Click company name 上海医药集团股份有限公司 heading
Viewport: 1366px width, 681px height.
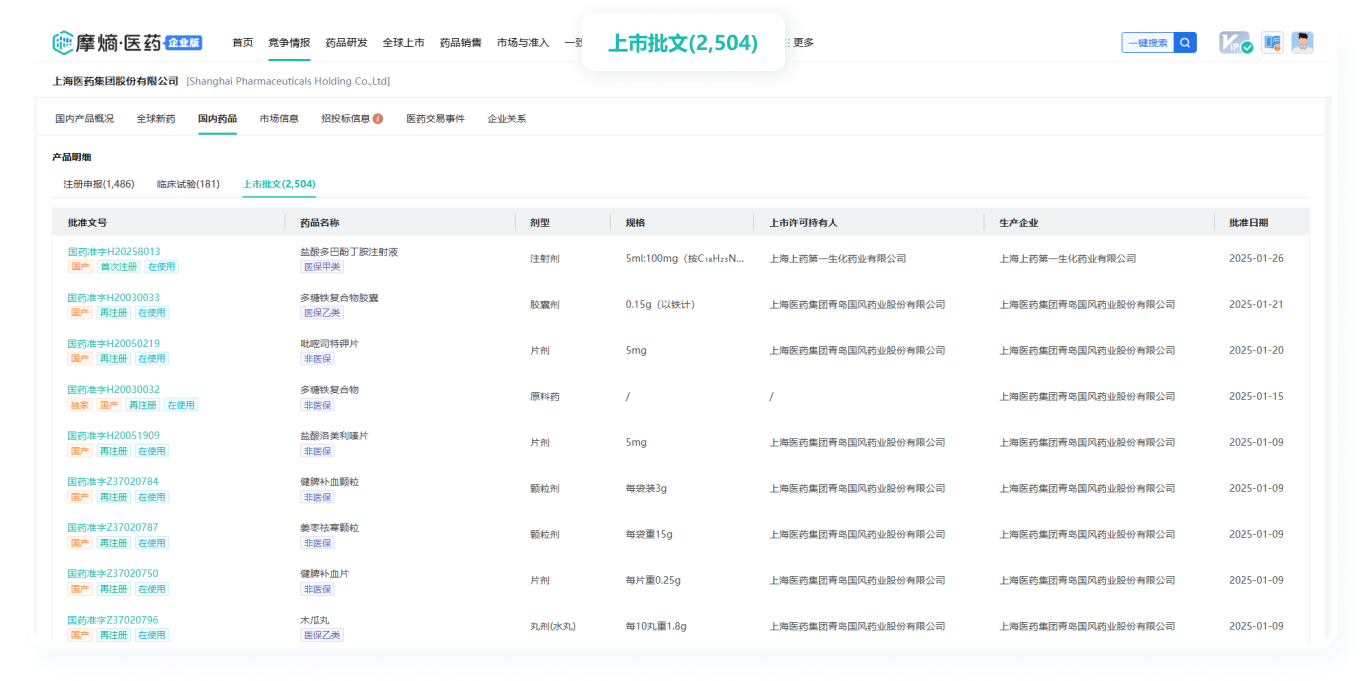[115, 81]
